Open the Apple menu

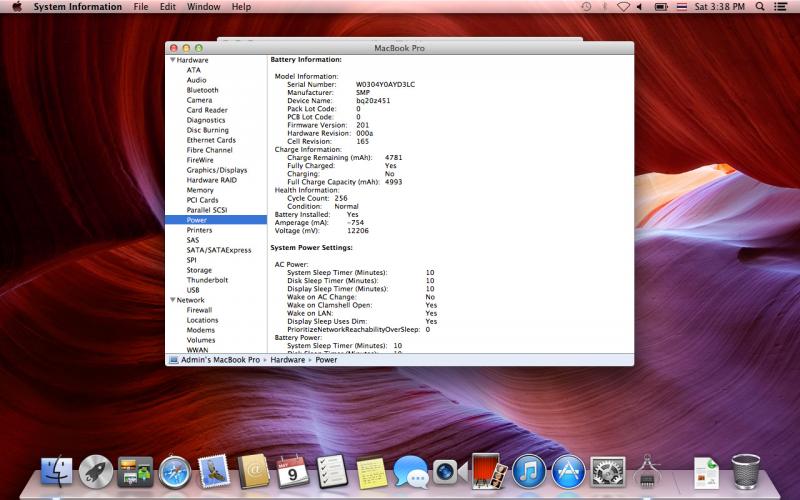(x=17, y=7)
